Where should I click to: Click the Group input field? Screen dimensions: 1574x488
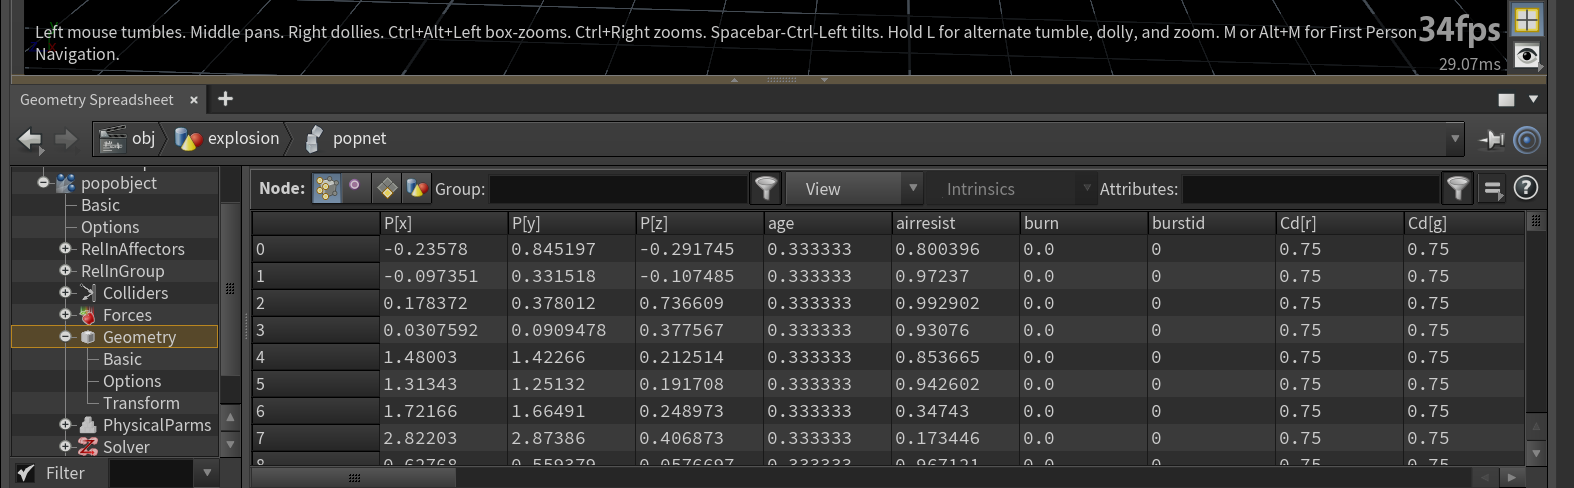618,188
